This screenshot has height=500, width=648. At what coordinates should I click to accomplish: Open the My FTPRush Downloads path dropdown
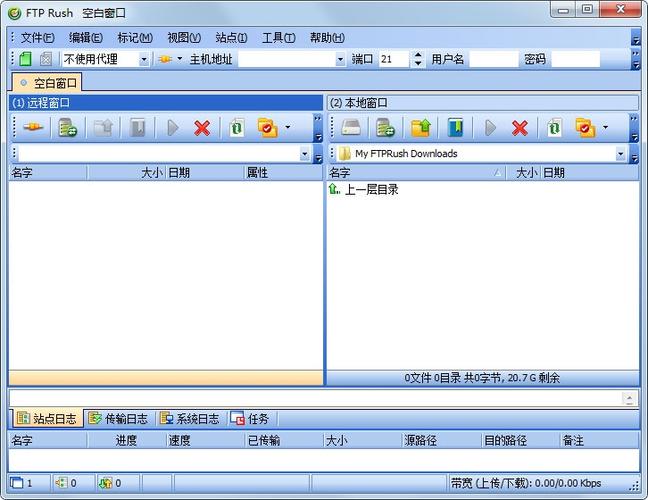click(621, 154)
